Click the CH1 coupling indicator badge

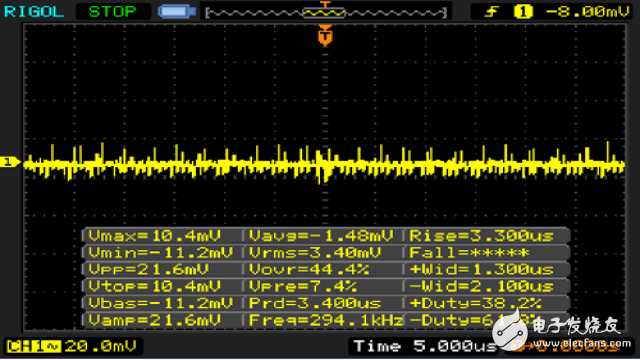pyautogui.click(x=33, y=347)
